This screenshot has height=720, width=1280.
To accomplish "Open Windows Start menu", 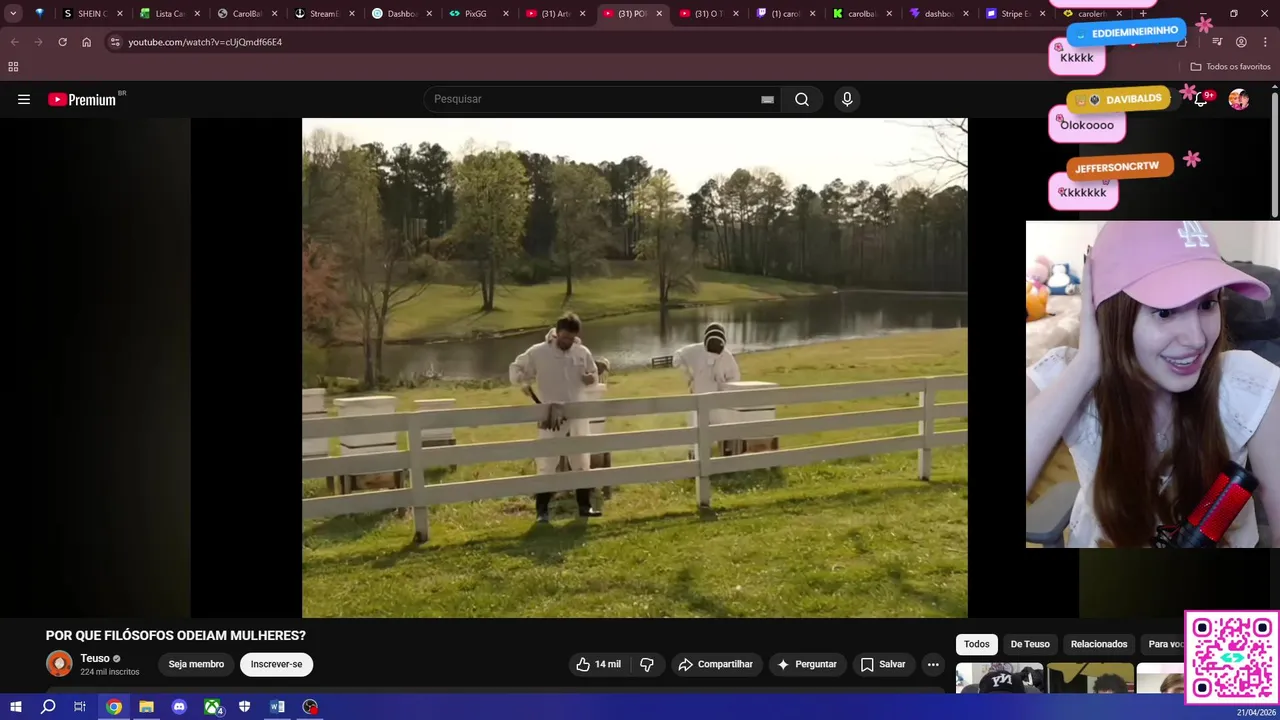I will (x=15, y=707).
